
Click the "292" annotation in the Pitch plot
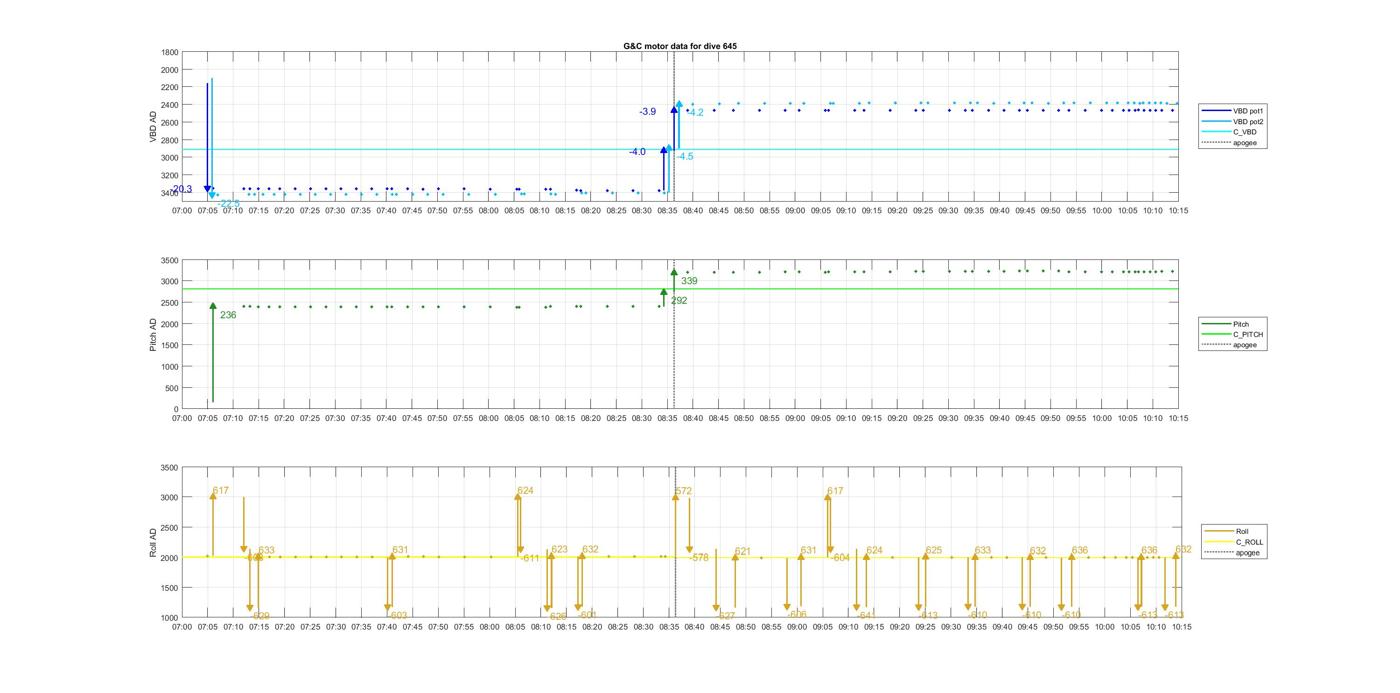(679, 301)
